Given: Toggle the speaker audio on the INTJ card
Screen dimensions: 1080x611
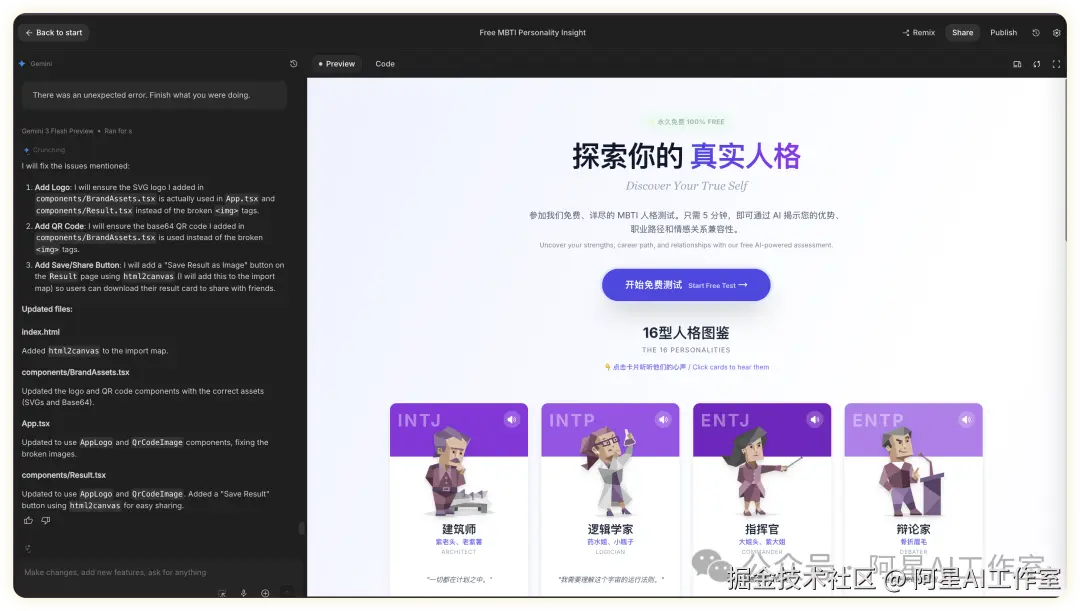Looking at the screenshot, I should coord(513,419).
